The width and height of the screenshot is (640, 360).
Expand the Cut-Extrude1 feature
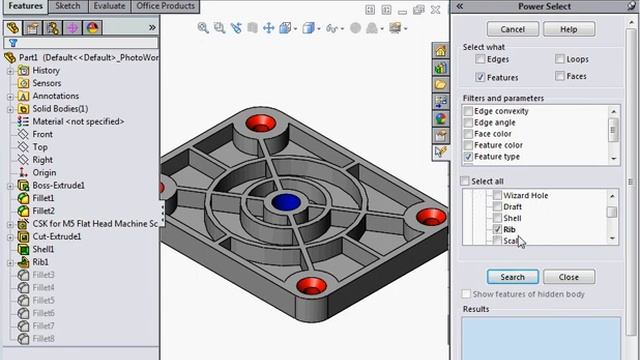tap(10, 237)
